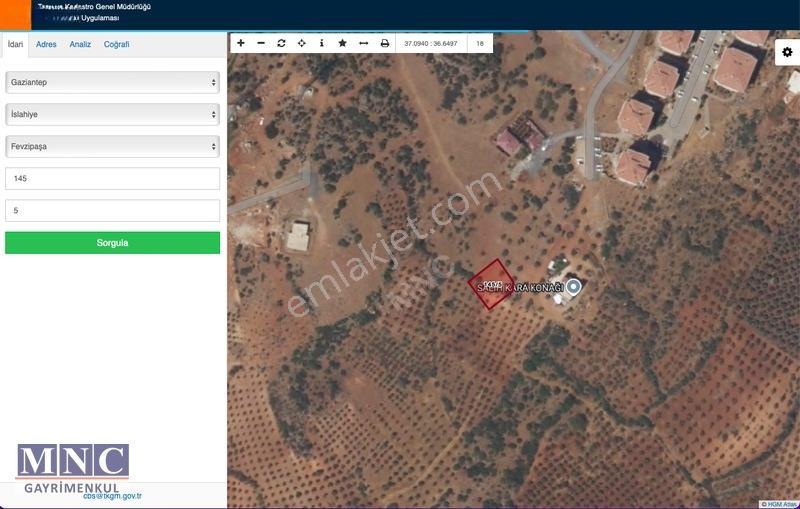Screen dimensions: 800x509
Task: Click the star favorites icon
Action: 342,43
